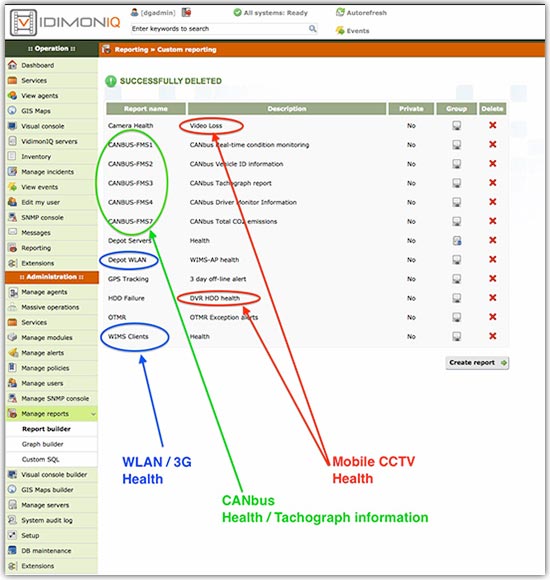Click the red X for GPS Tracking
The width and height of the screenshot is (550, 580).
(x=492, y=279)
